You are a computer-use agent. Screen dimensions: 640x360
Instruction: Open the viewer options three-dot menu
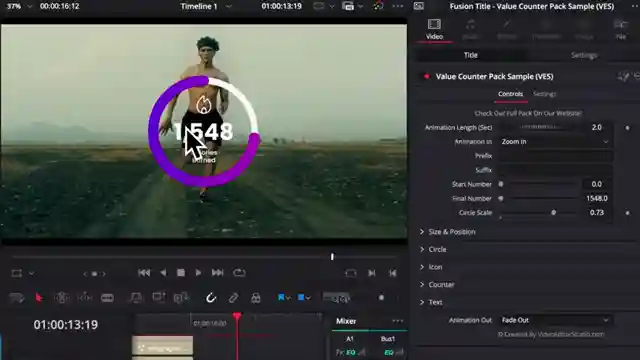click(x=398, y=6)
